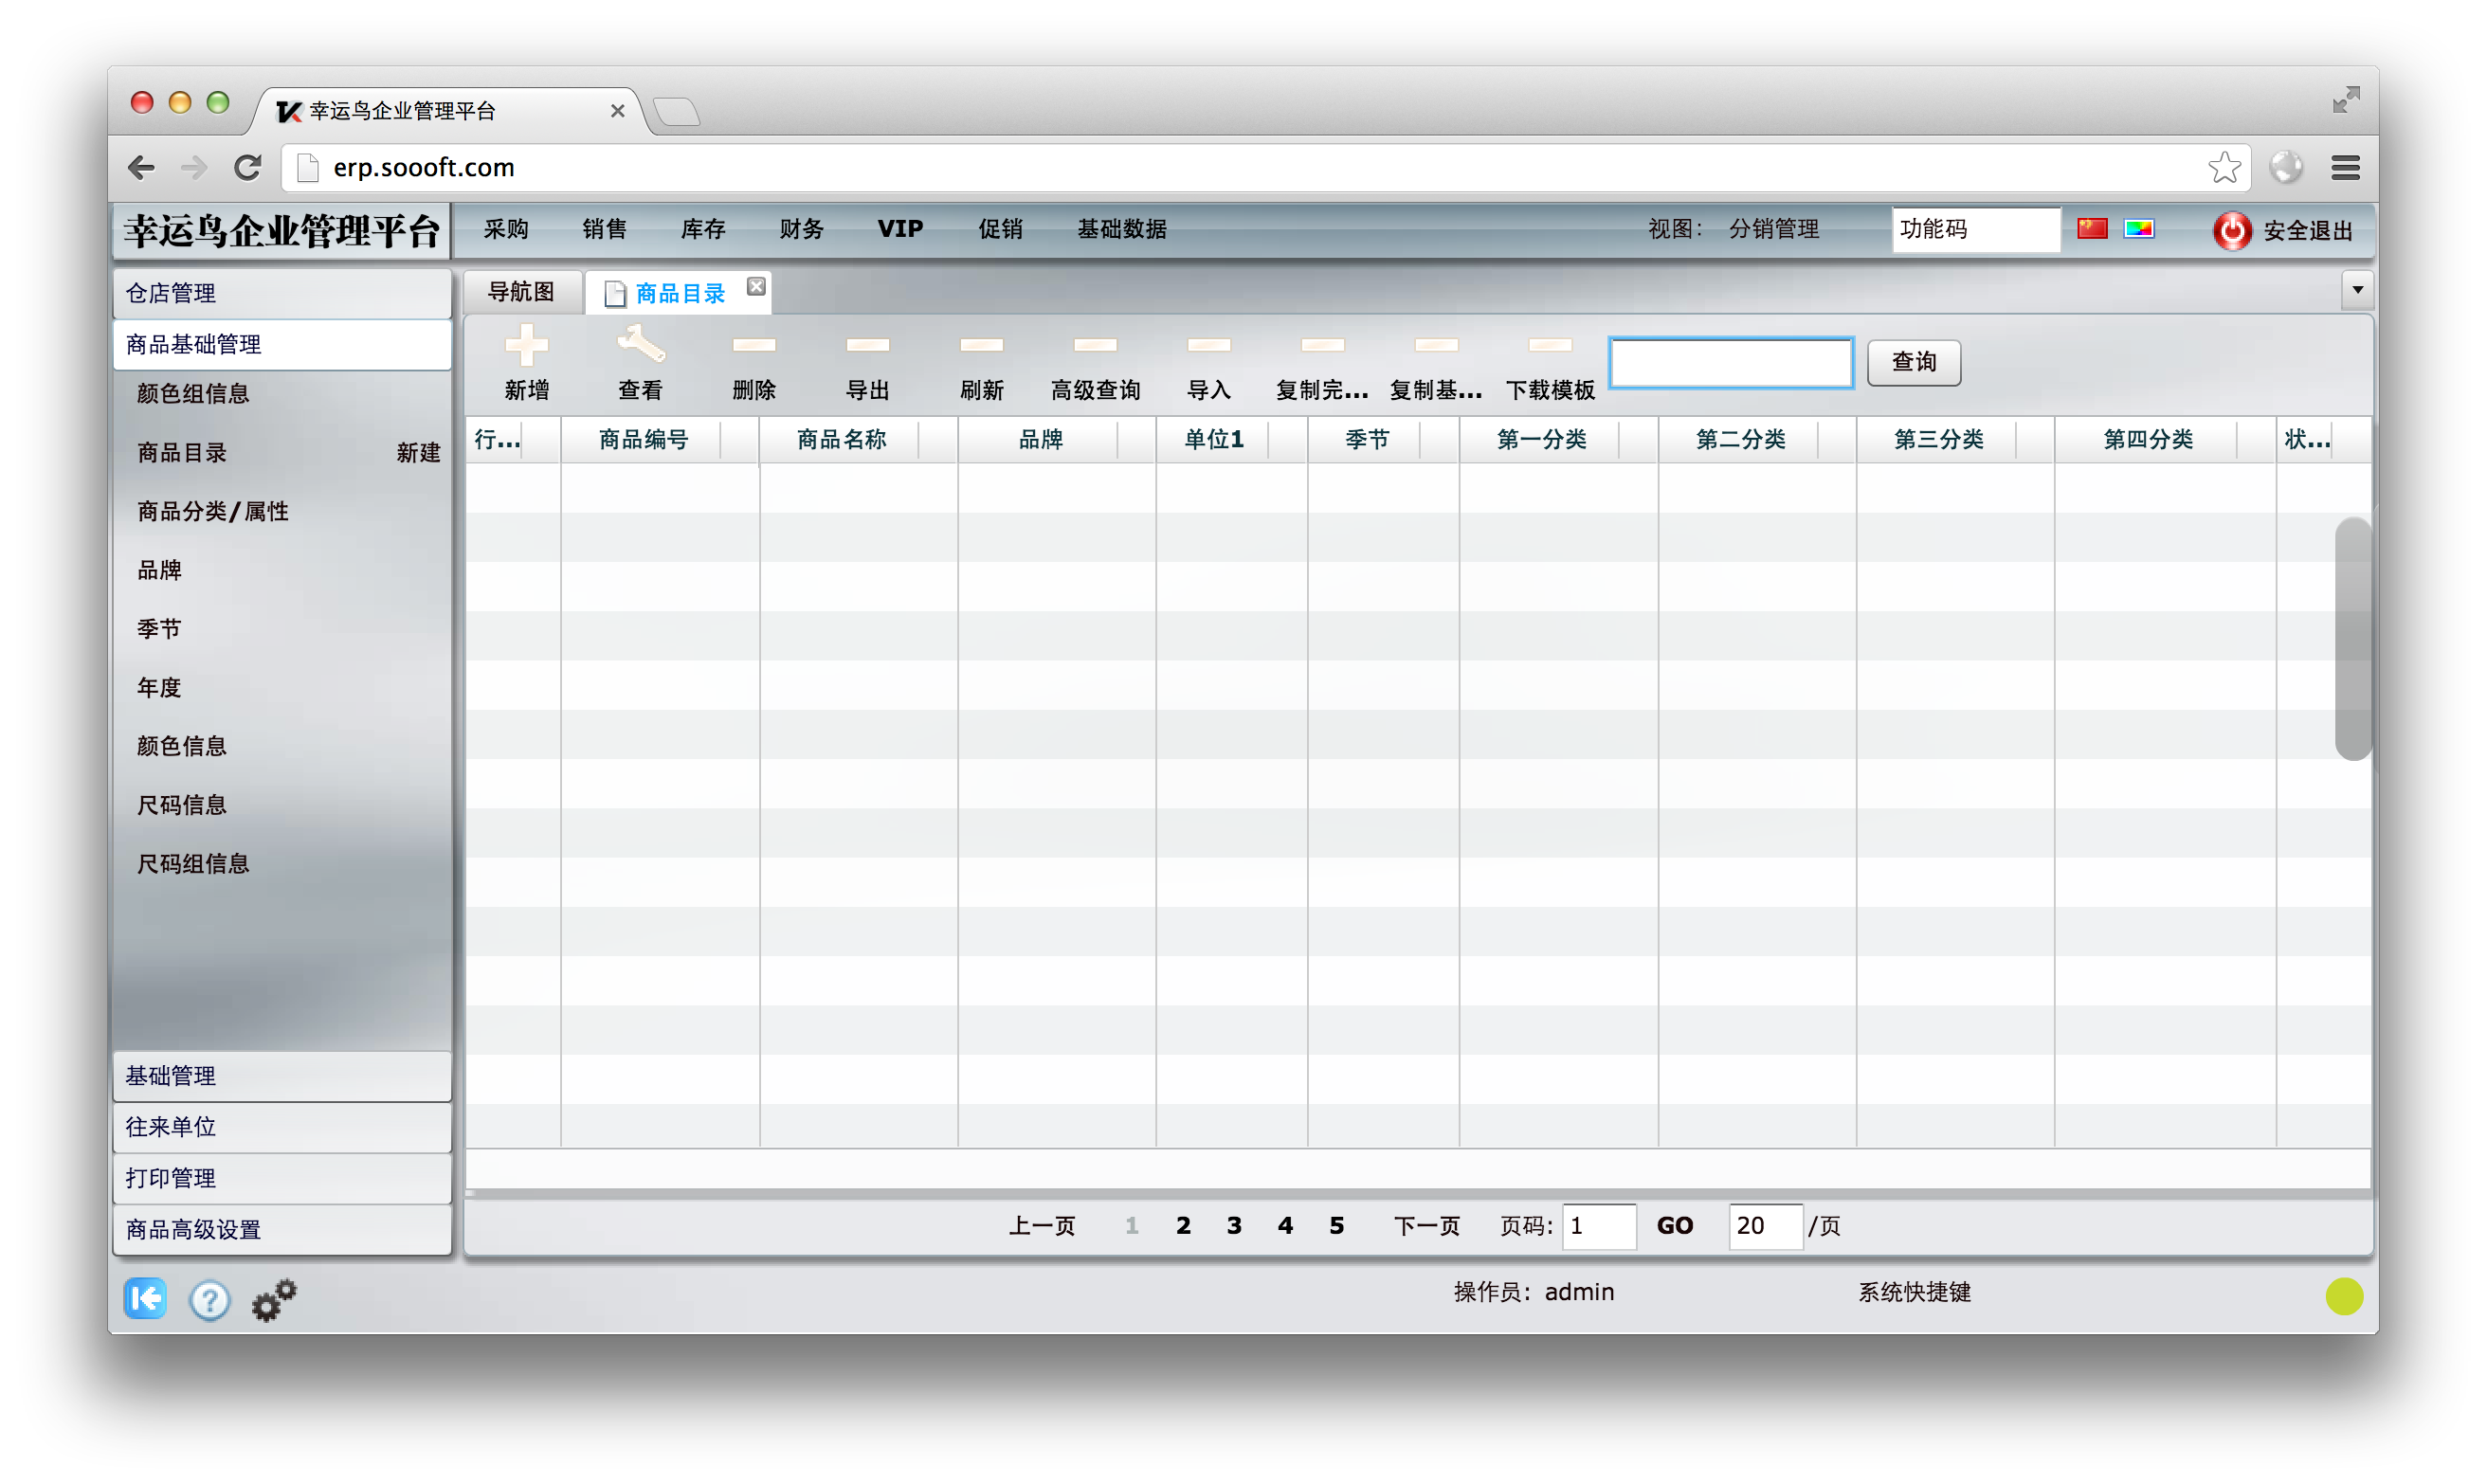Click the browser address bar
Screen dimensions: 2487x1484
[1265, 167]
